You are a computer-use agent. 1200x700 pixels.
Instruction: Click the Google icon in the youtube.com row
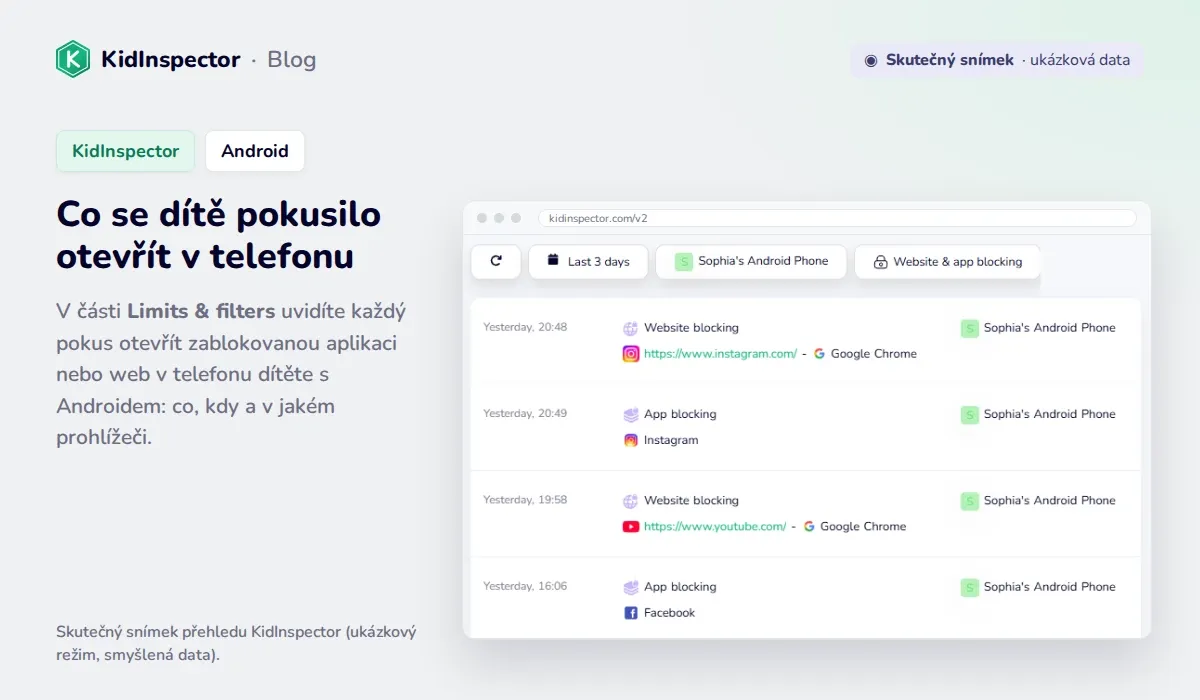pos(809,526)
